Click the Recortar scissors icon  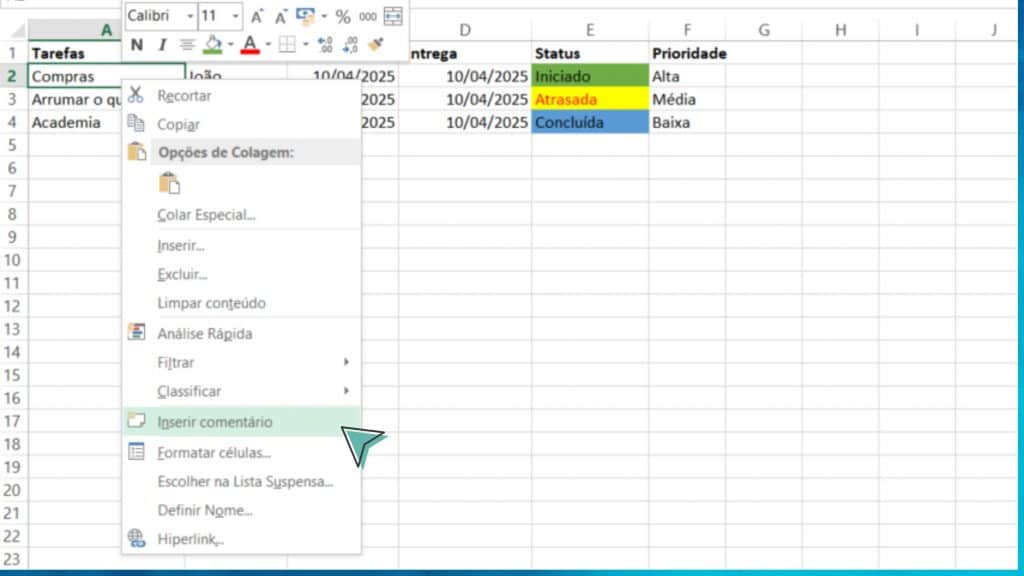click(x=135, y=95)
